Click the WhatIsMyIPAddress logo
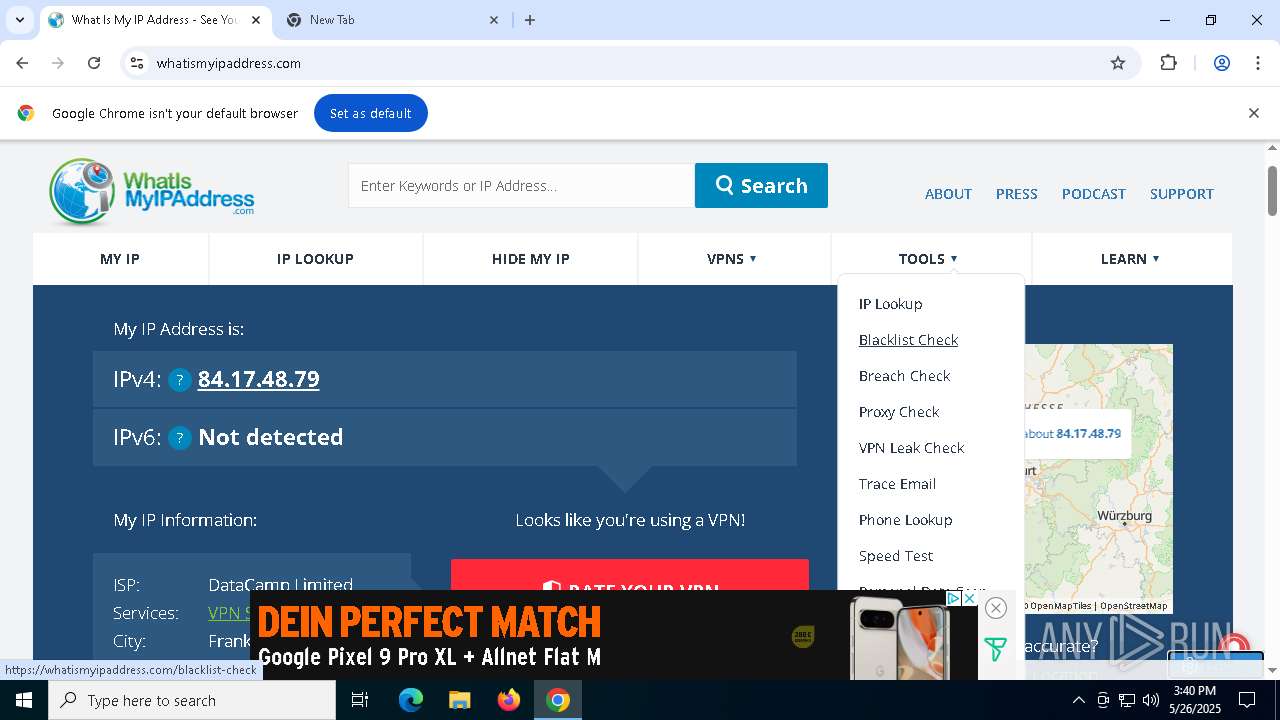 pyautogui.click(x=151, y=191)
